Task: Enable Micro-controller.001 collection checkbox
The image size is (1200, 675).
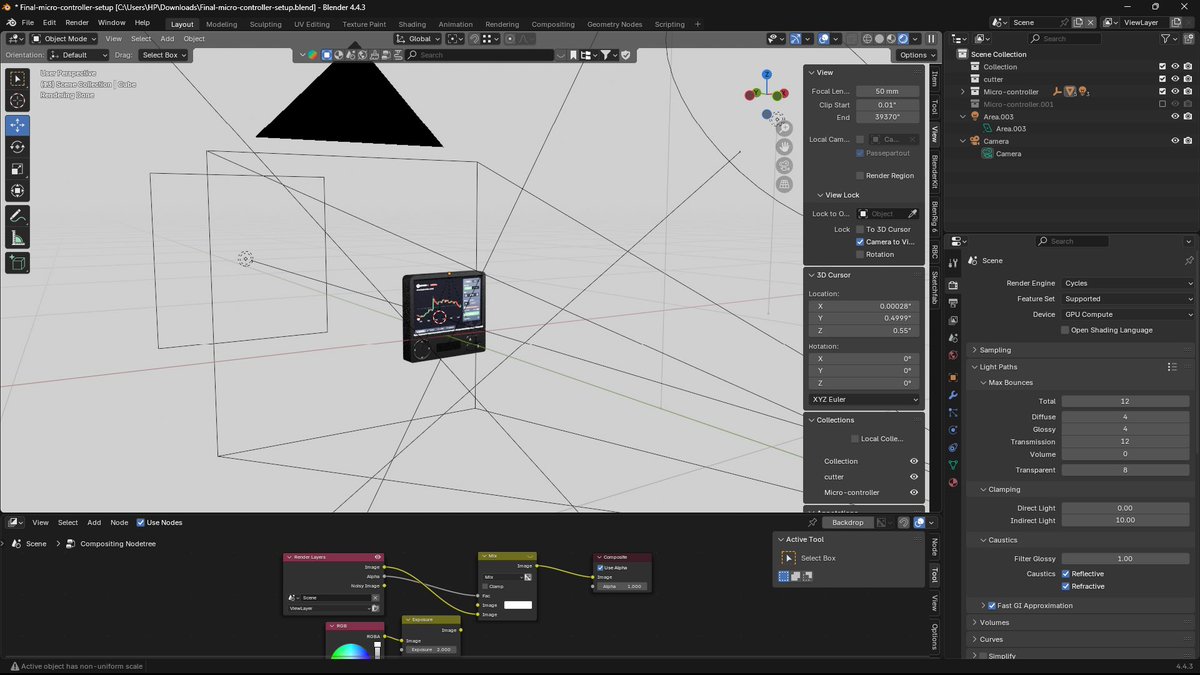Action: click(x=1162, y=104)
